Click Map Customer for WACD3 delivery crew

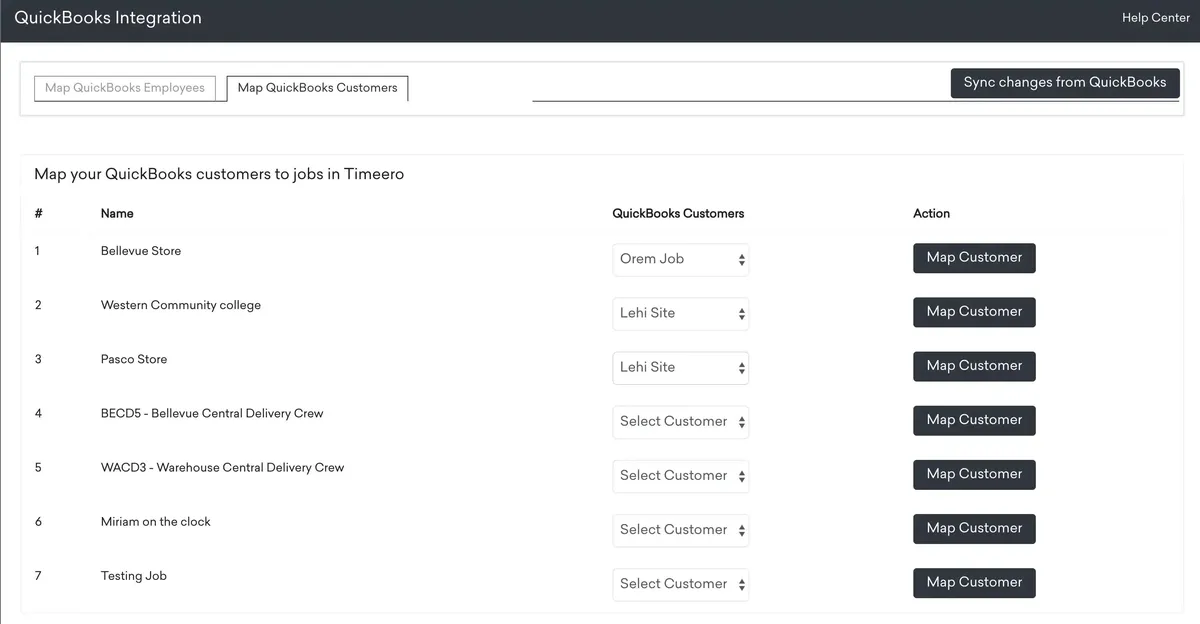tap(974, 474)
